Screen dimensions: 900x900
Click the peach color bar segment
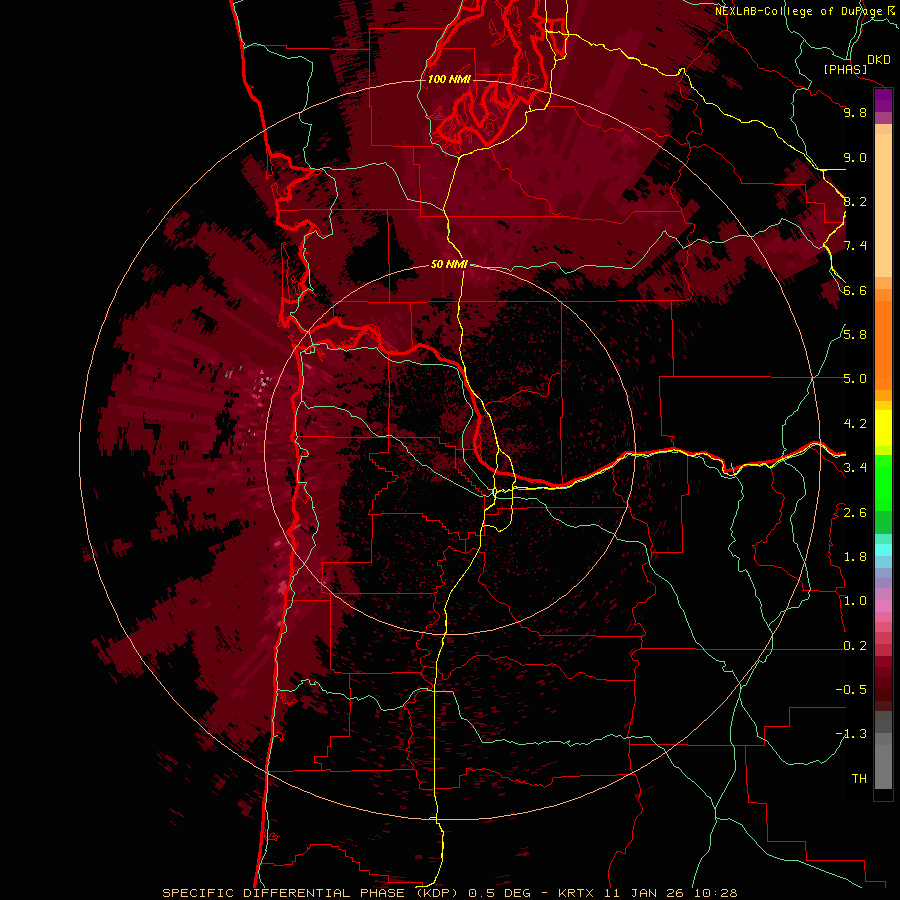click(883, 205)
